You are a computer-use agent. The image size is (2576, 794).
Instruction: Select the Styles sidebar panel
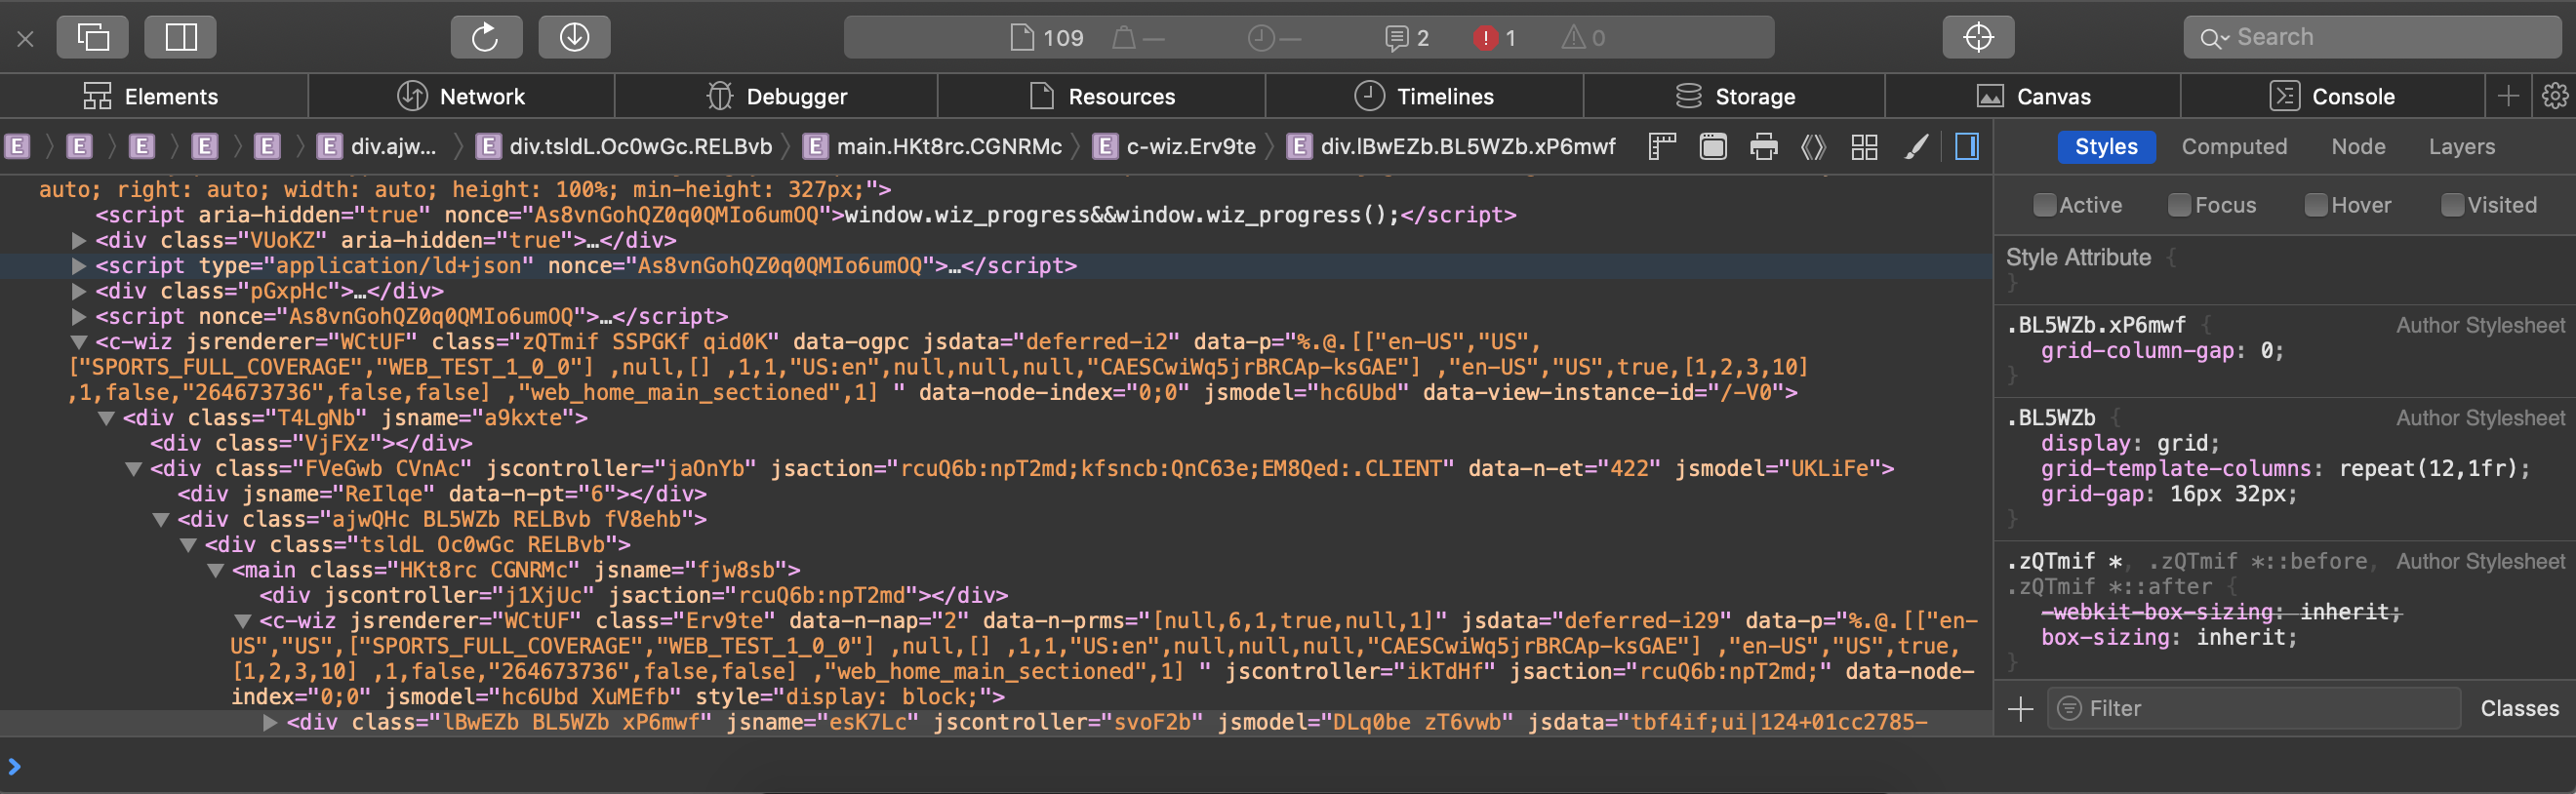(2106, 147)
